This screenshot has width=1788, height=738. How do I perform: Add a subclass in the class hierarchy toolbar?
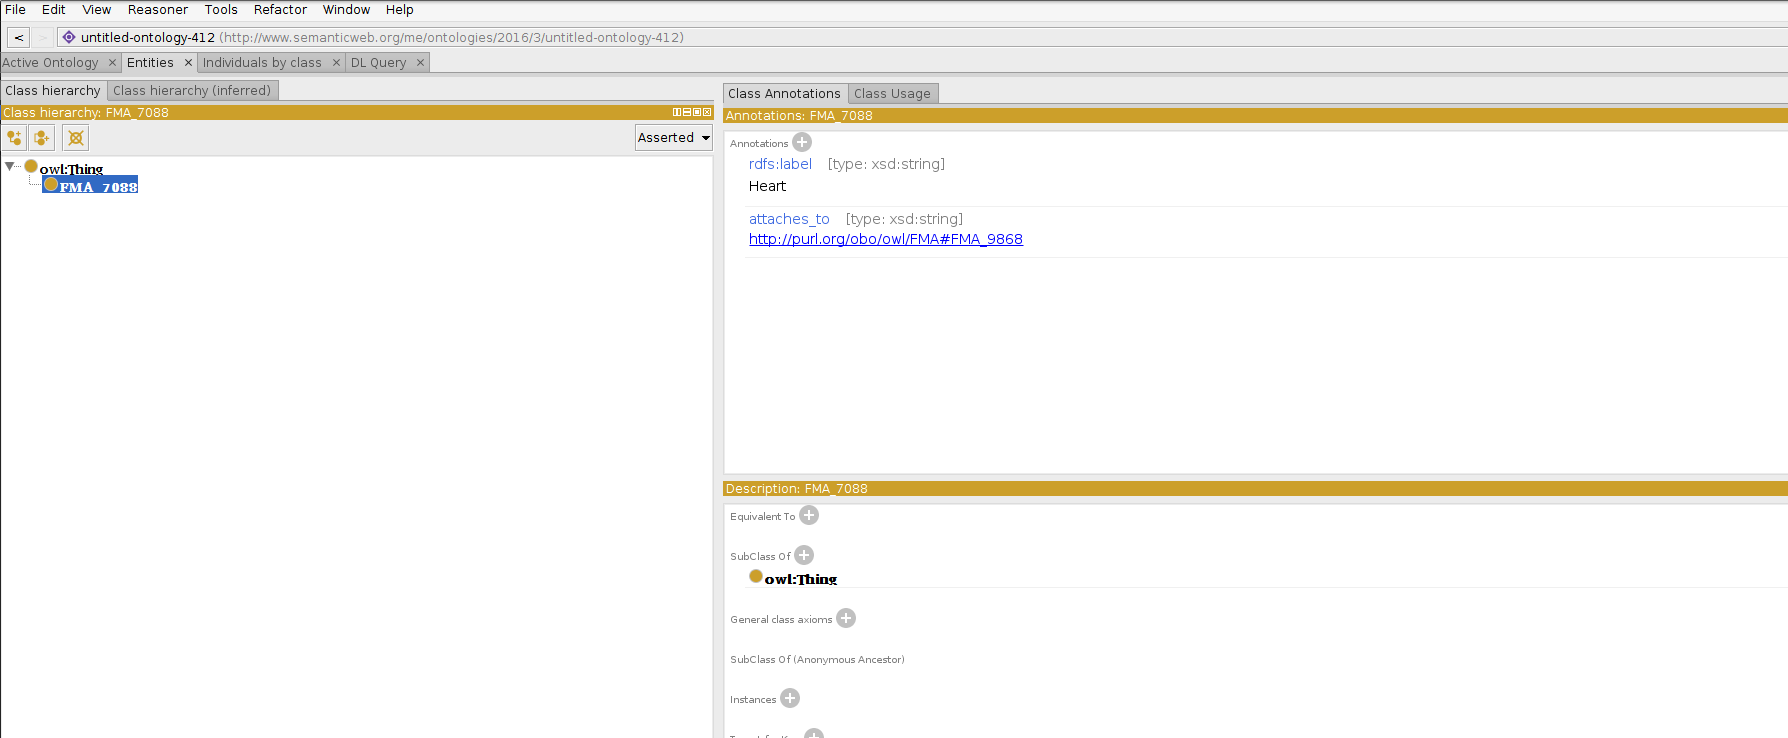pyautogui.click(x=15, y=138)
